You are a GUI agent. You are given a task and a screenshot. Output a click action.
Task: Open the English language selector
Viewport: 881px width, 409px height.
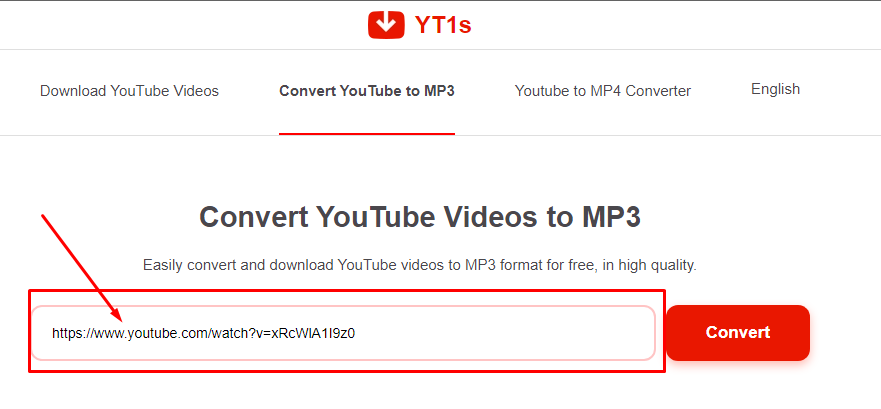coord(775,89)
